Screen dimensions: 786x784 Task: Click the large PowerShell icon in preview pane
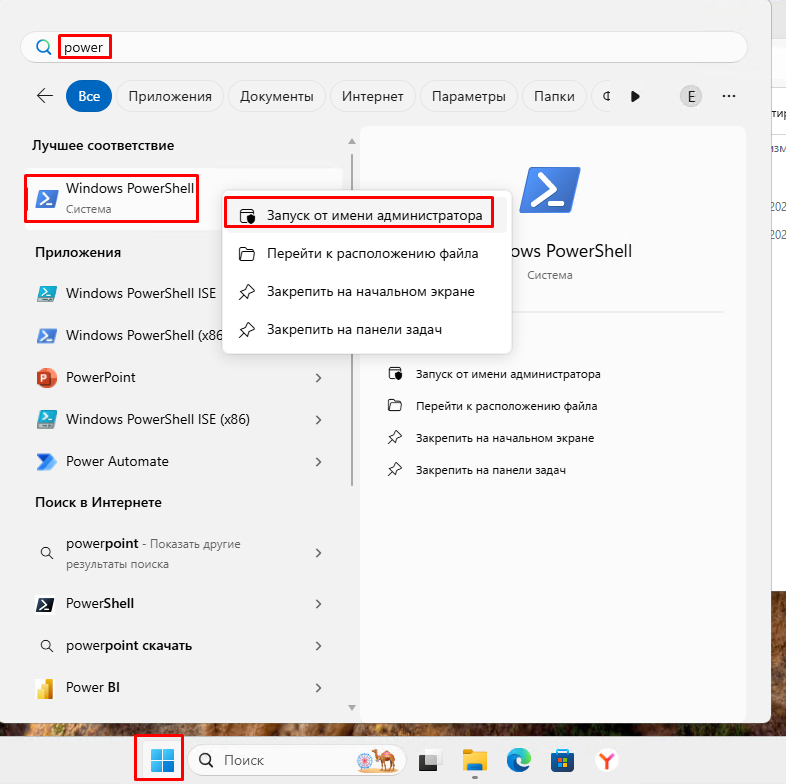tap(550, 190)
